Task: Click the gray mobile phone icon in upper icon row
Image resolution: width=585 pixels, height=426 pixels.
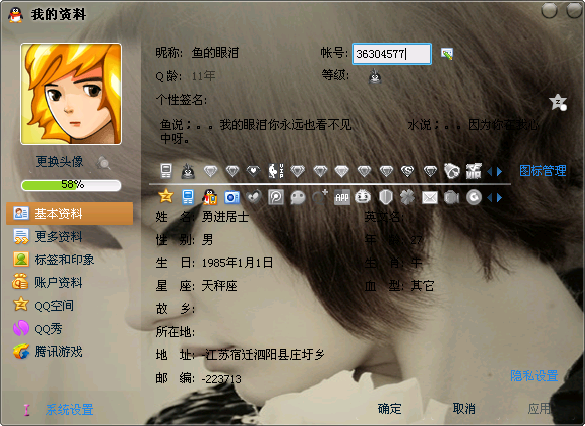Action: [166, 171]
